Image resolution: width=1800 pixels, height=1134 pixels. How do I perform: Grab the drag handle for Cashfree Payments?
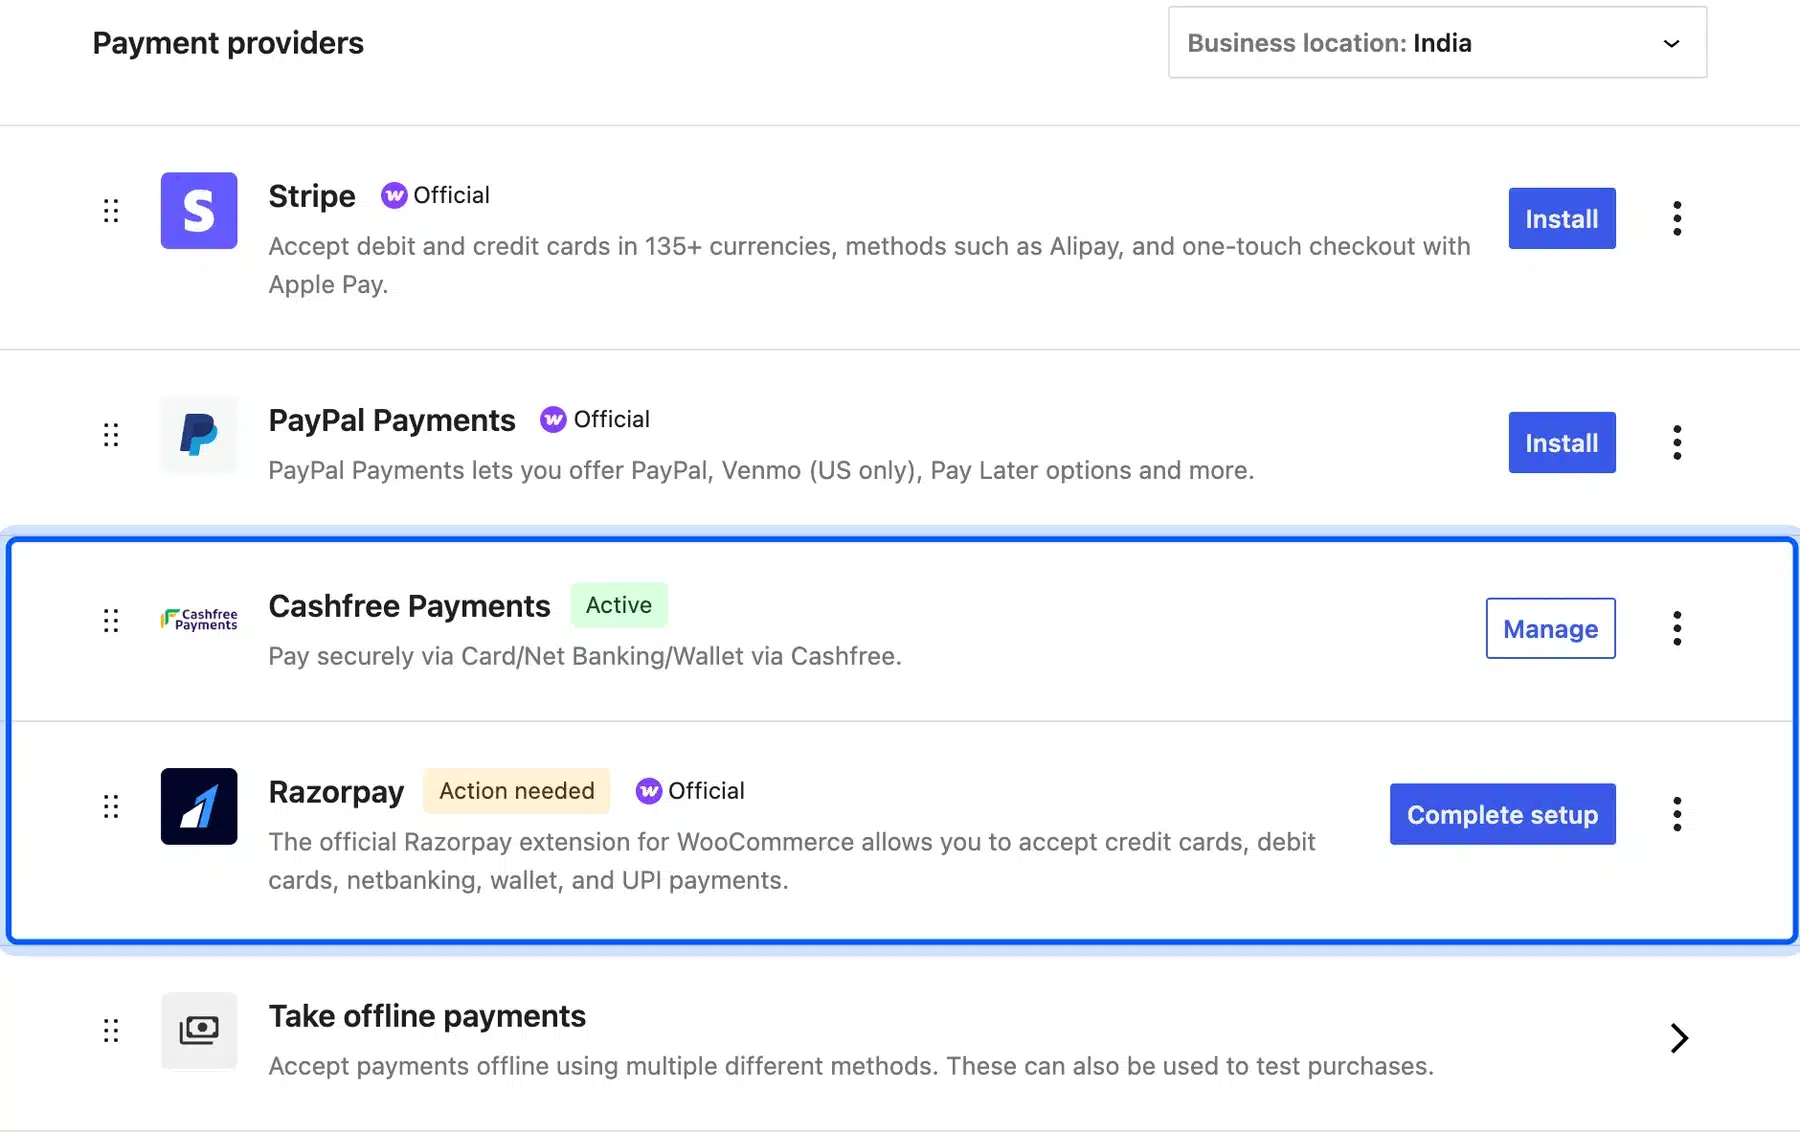pyautogui.click(x=111, y=620)
